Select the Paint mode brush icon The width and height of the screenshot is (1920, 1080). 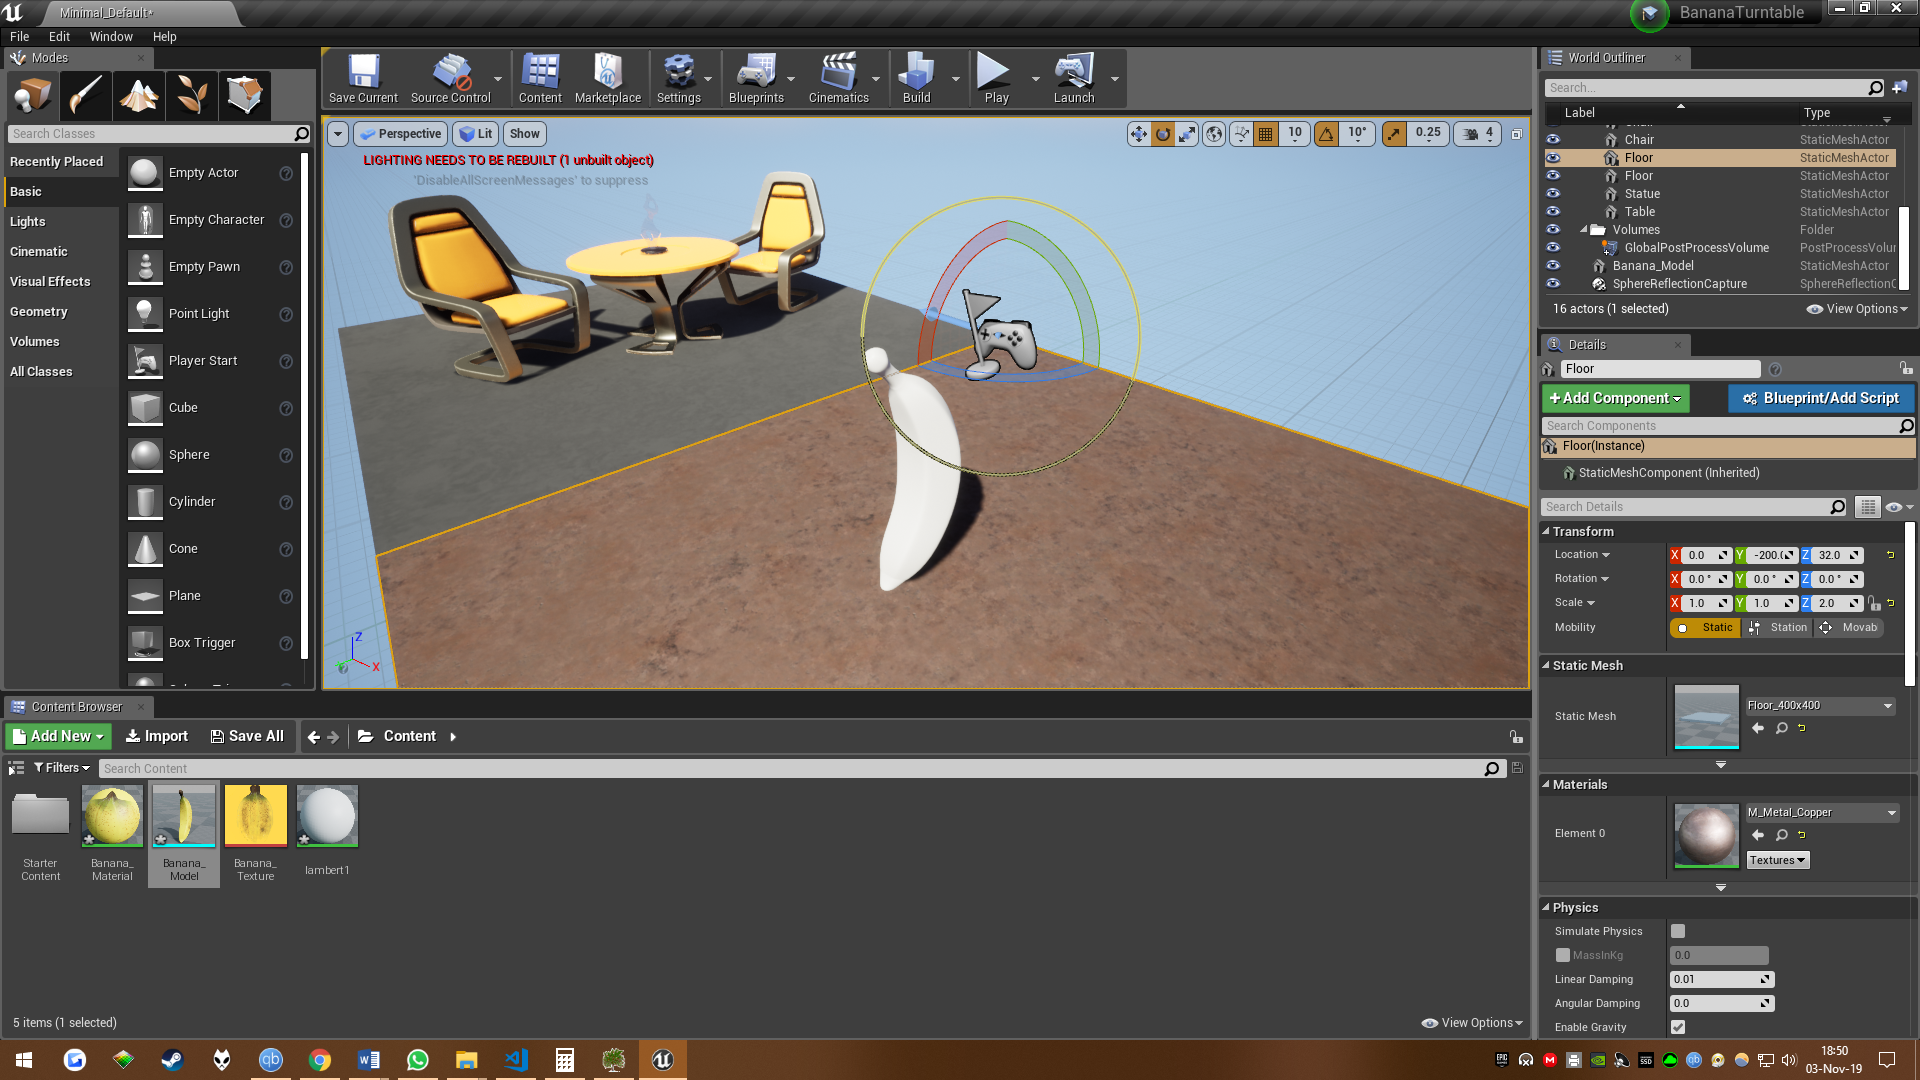pos(86,96)
